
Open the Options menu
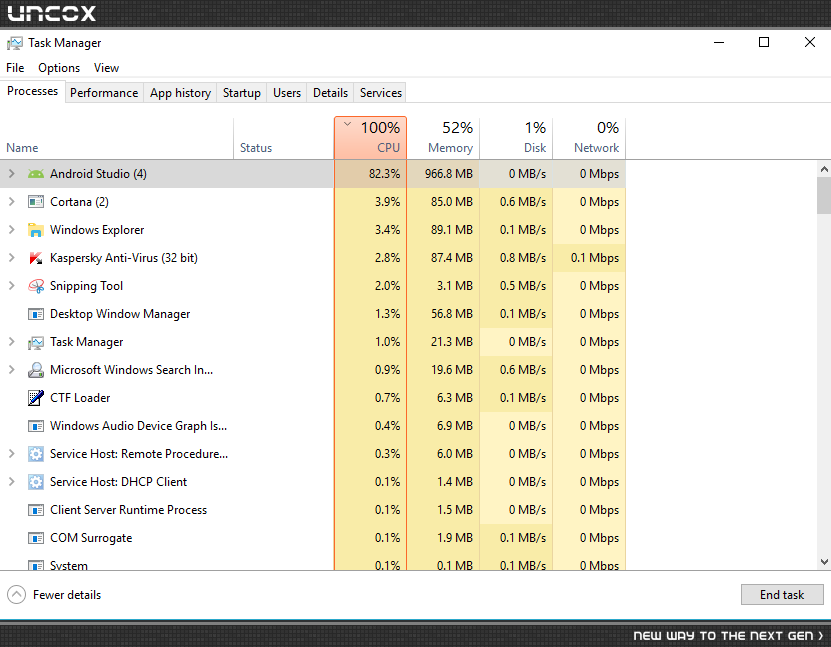(59, 68)
